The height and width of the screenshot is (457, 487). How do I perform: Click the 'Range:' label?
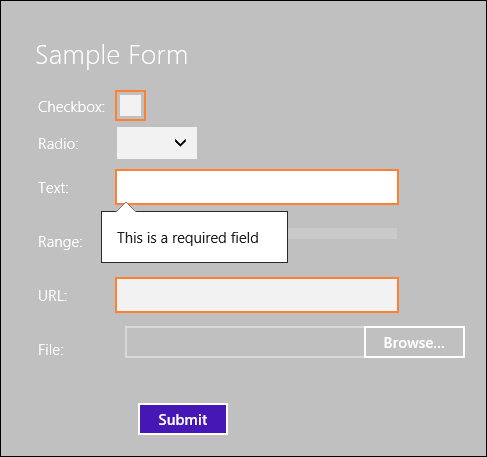click(x=60, y=242)
